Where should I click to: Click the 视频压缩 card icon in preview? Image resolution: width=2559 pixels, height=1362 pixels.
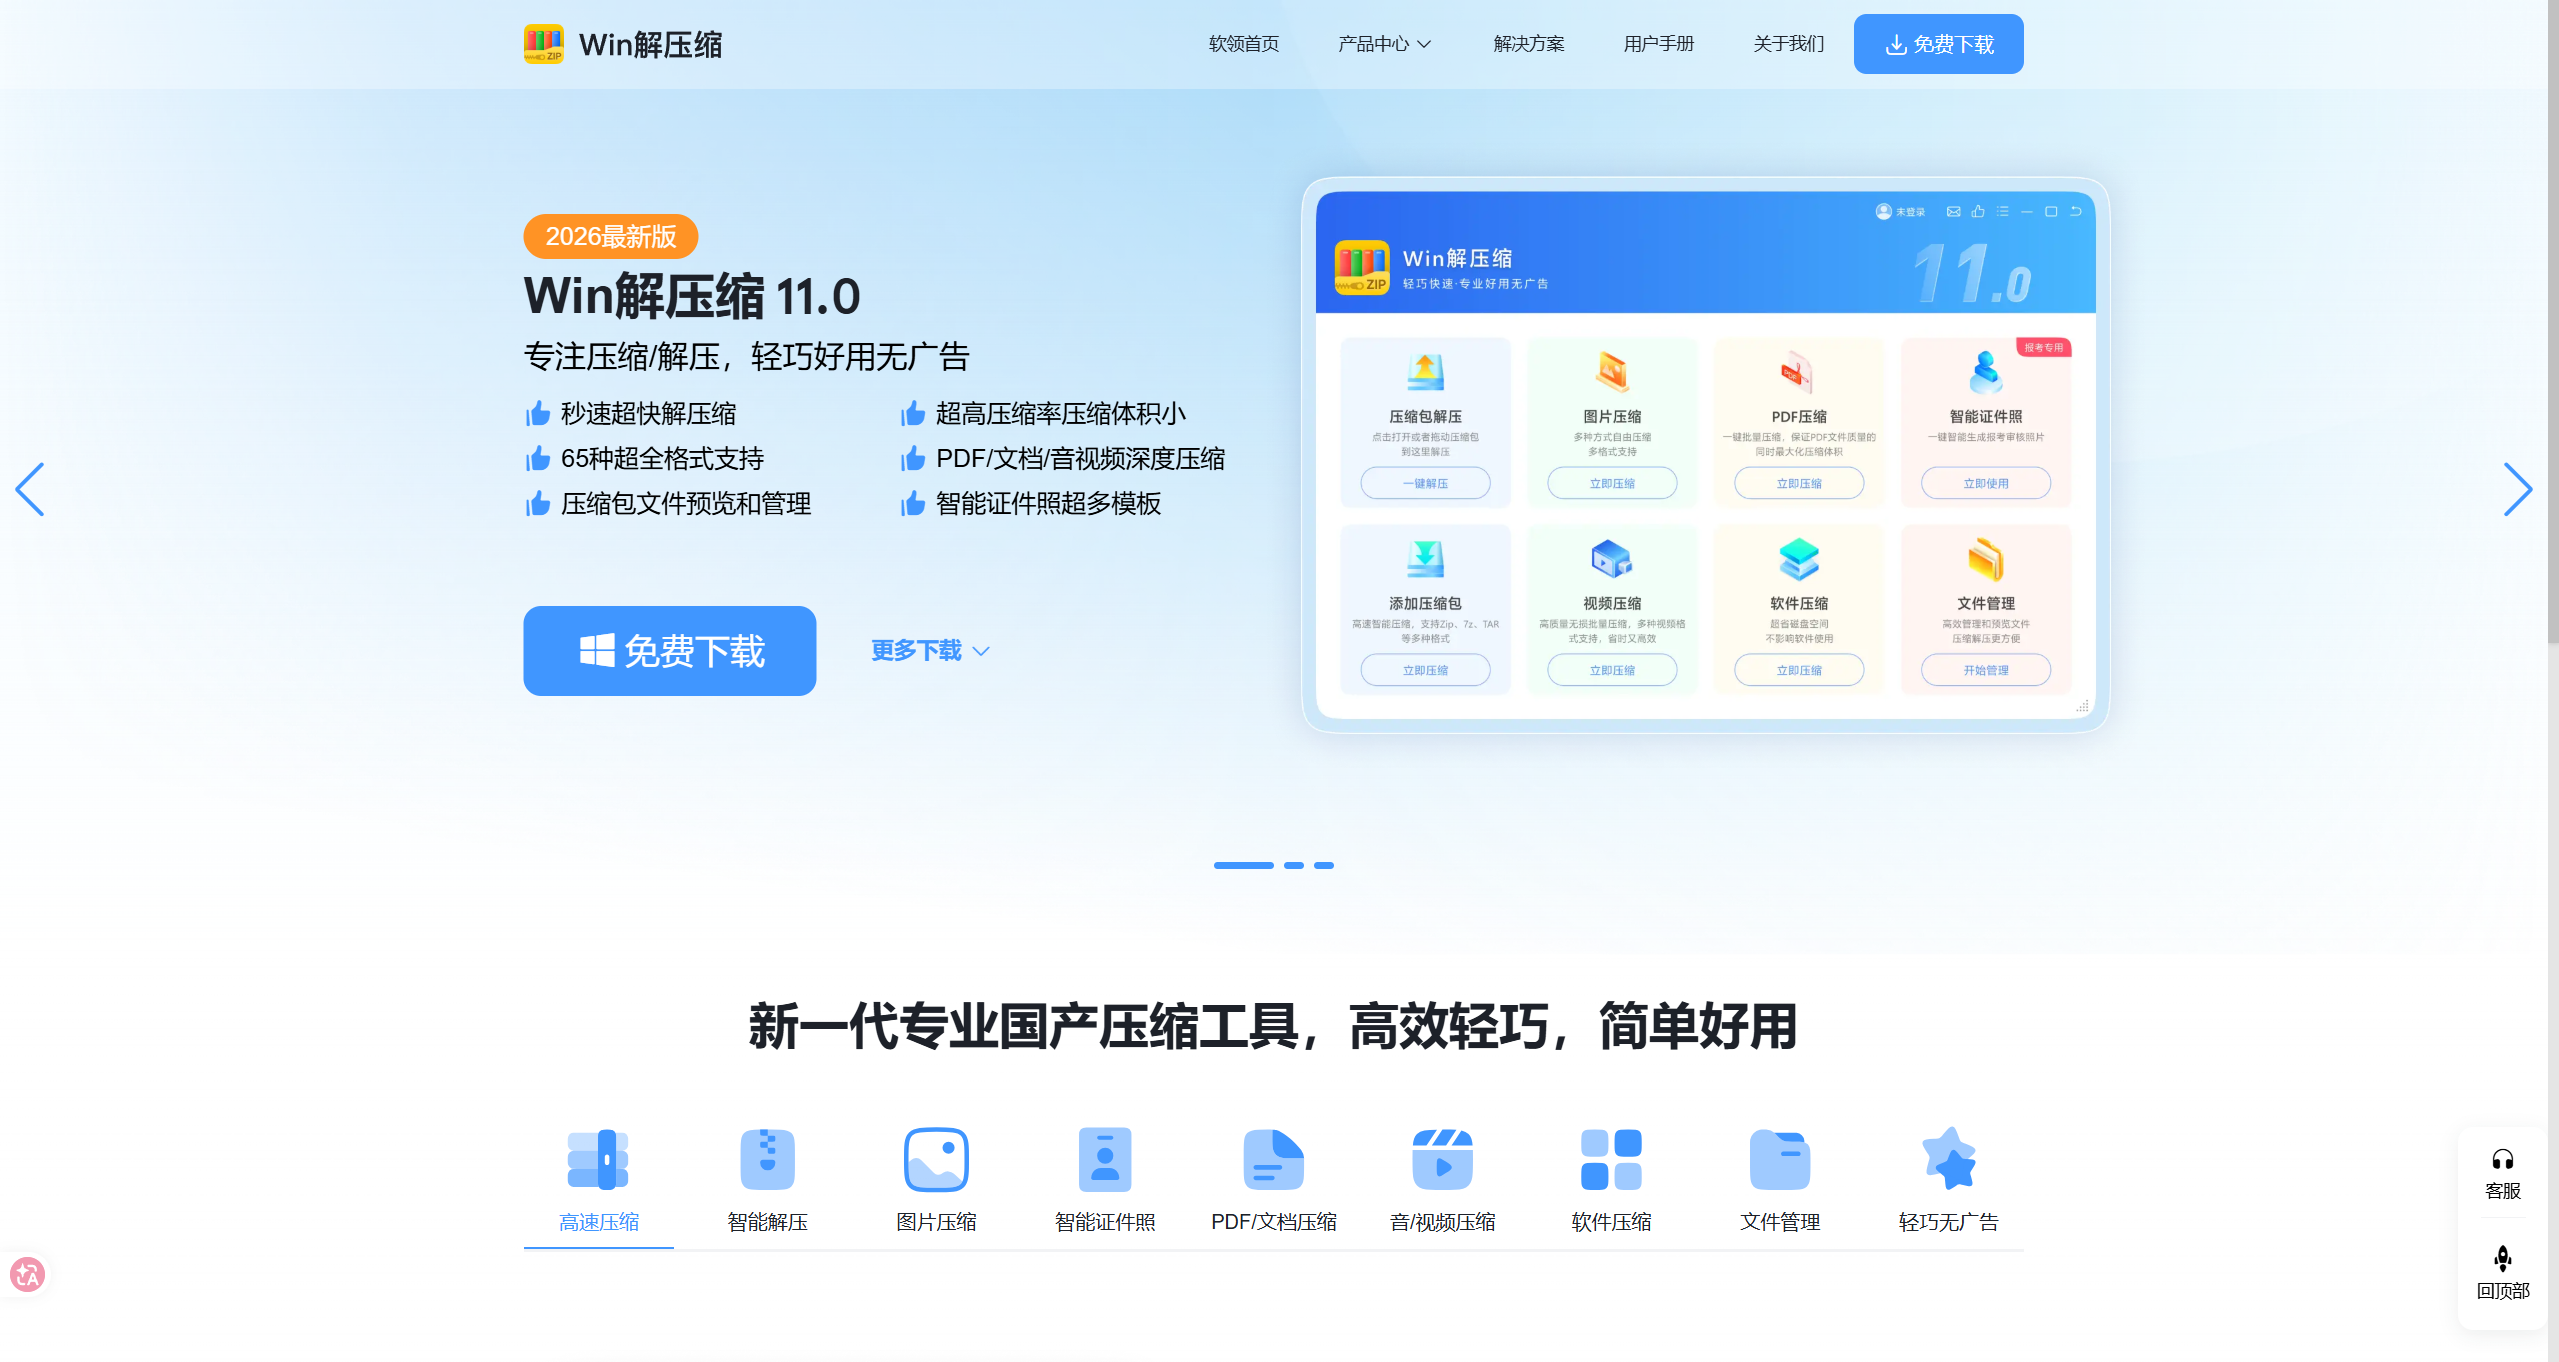pos(1612,559)
